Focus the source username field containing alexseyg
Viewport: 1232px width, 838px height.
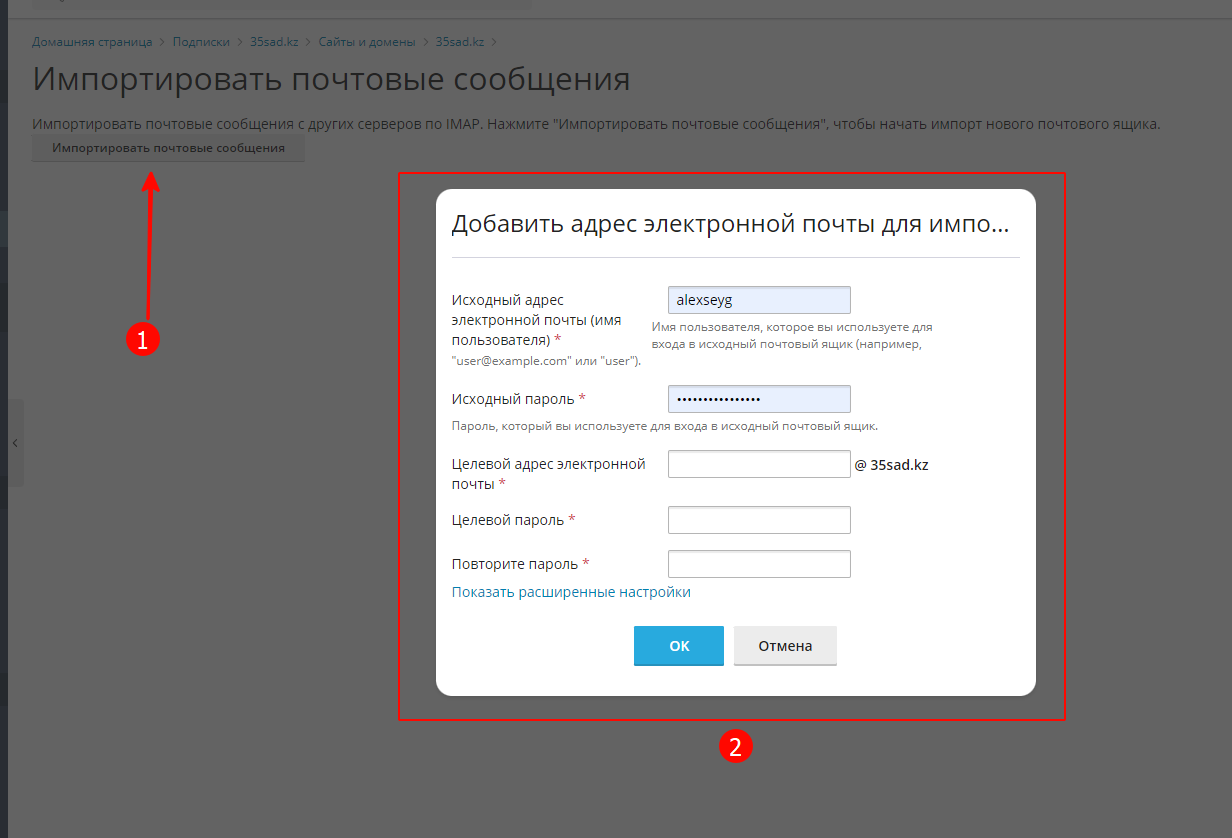pos(758,300)
